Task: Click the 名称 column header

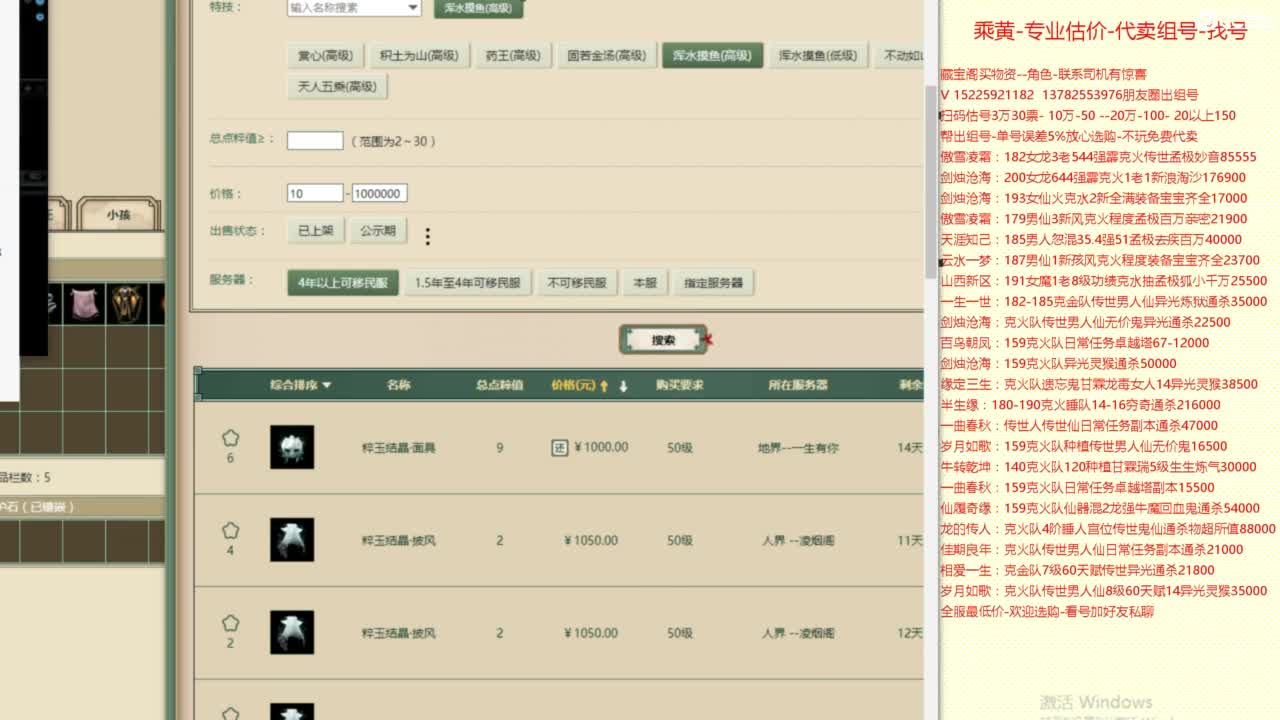Action: coord(398,385)
